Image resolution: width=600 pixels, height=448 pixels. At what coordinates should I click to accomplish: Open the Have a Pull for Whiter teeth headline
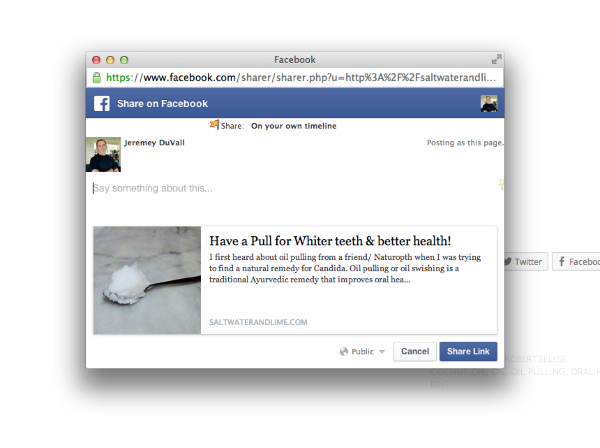tap(330, 241)
